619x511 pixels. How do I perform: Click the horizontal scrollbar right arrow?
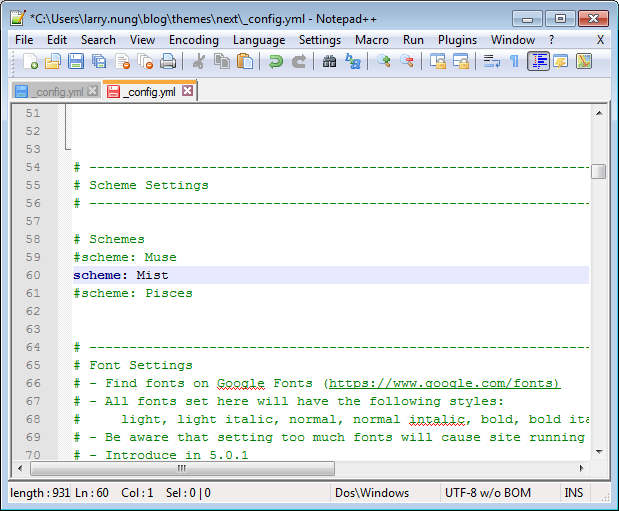581,468
